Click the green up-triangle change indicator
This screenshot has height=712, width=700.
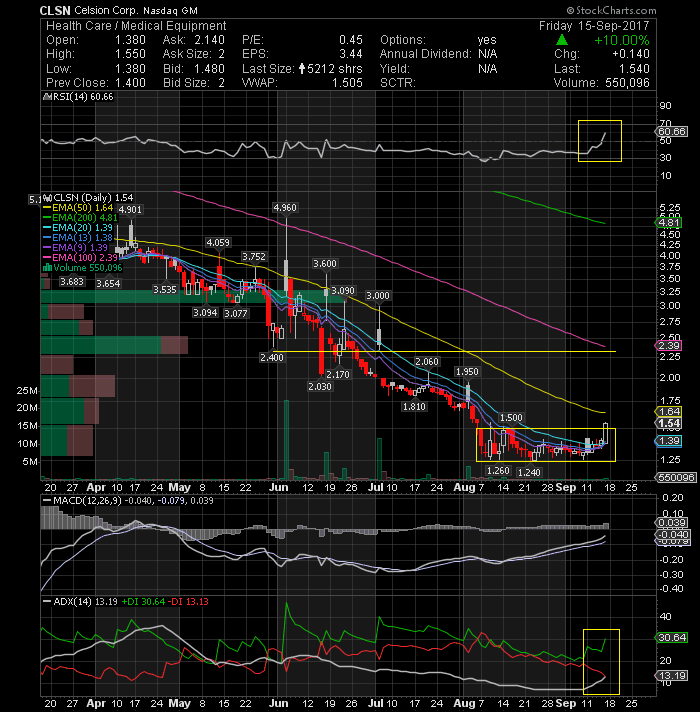562,40
